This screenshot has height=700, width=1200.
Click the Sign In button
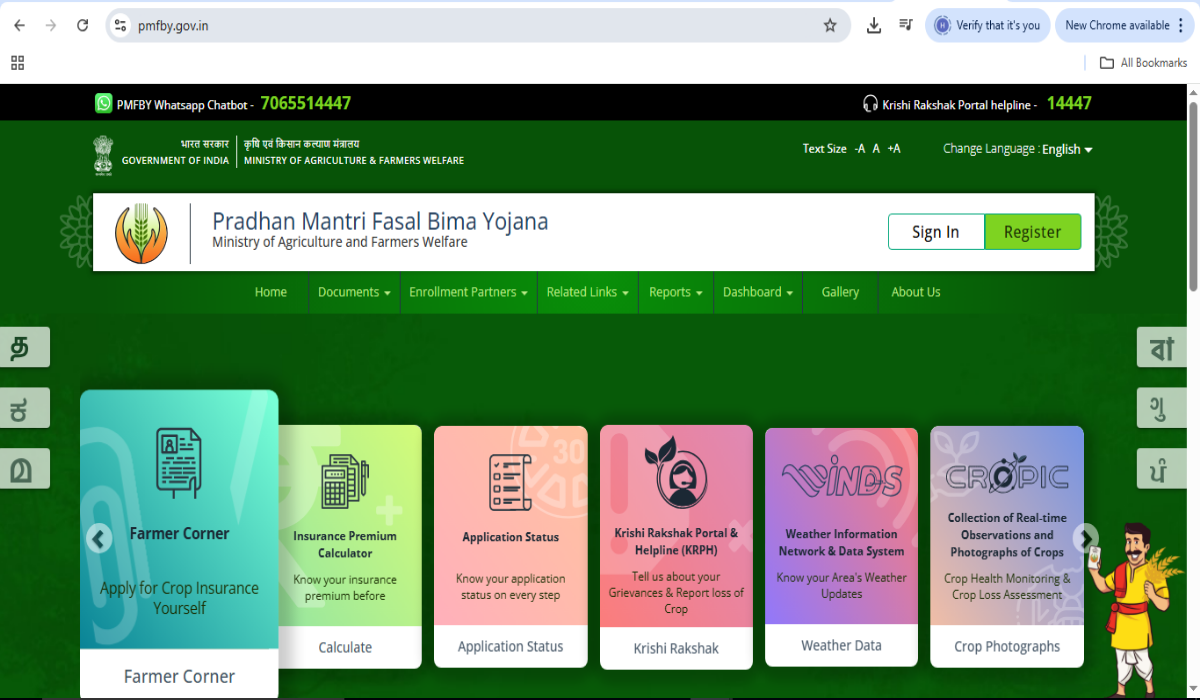pos(936,232)
